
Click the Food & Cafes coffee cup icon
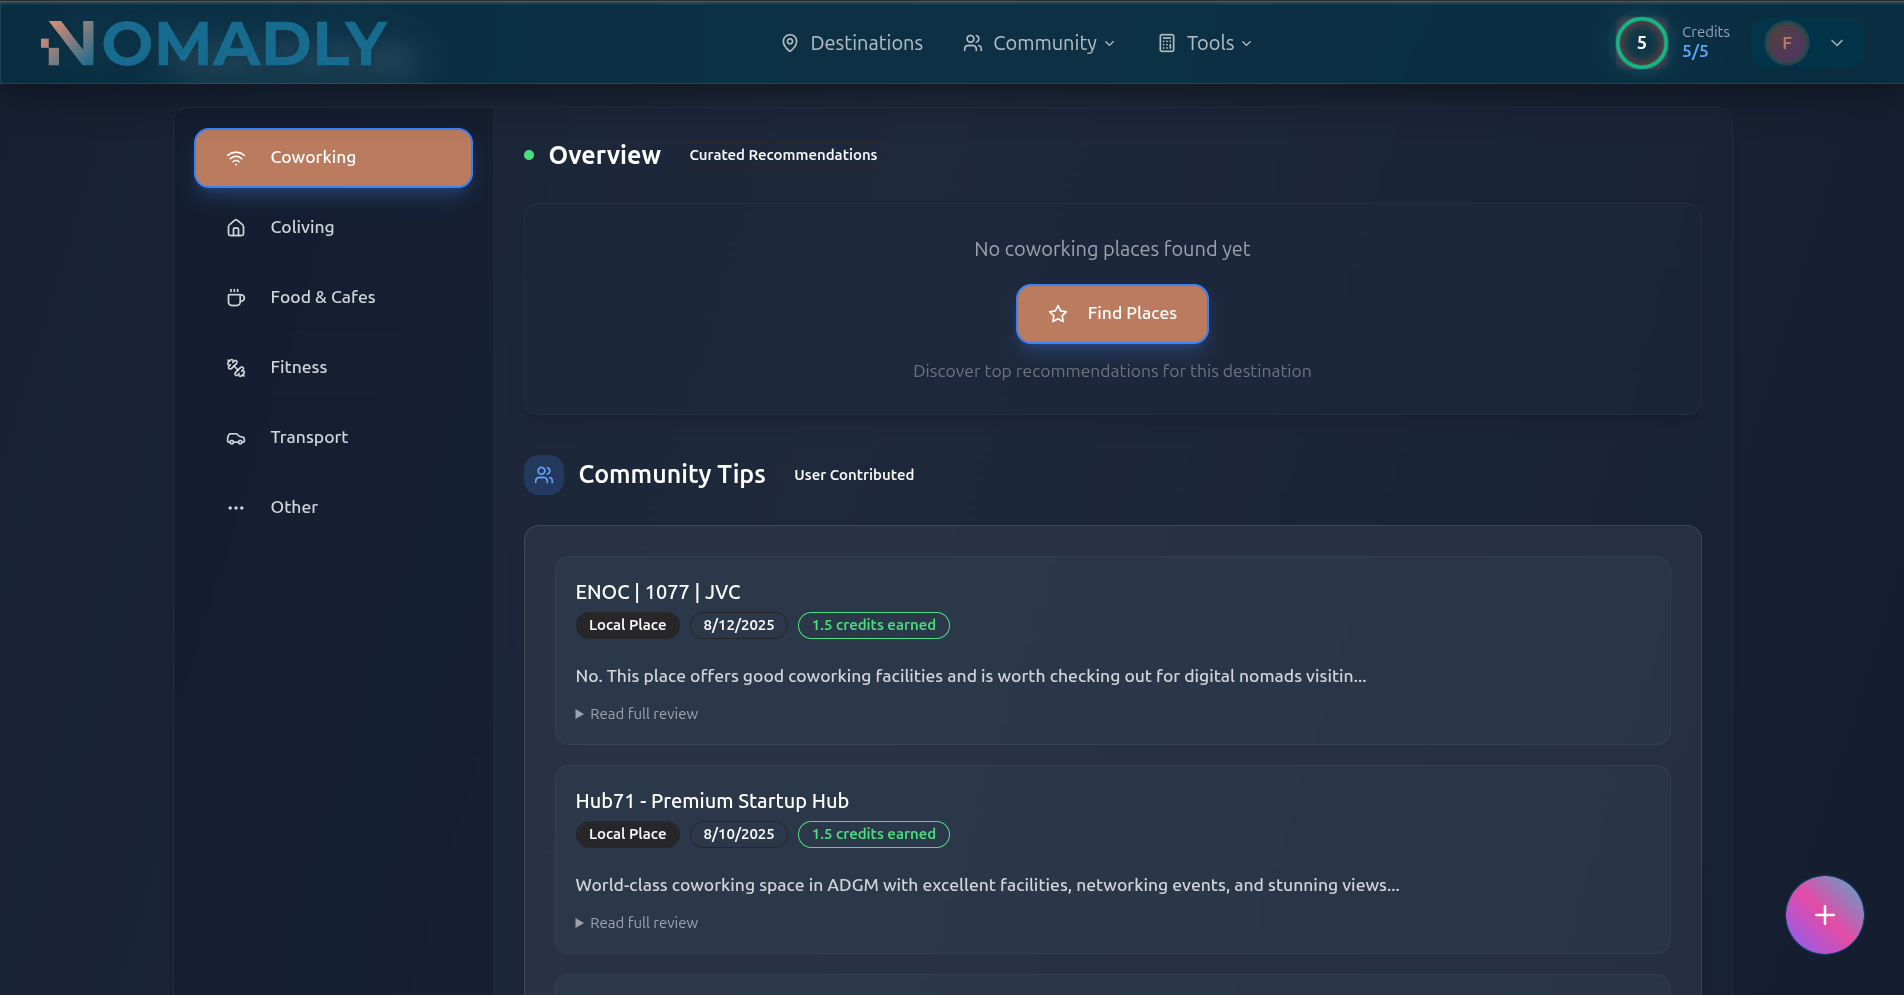[x=236, y=298]
